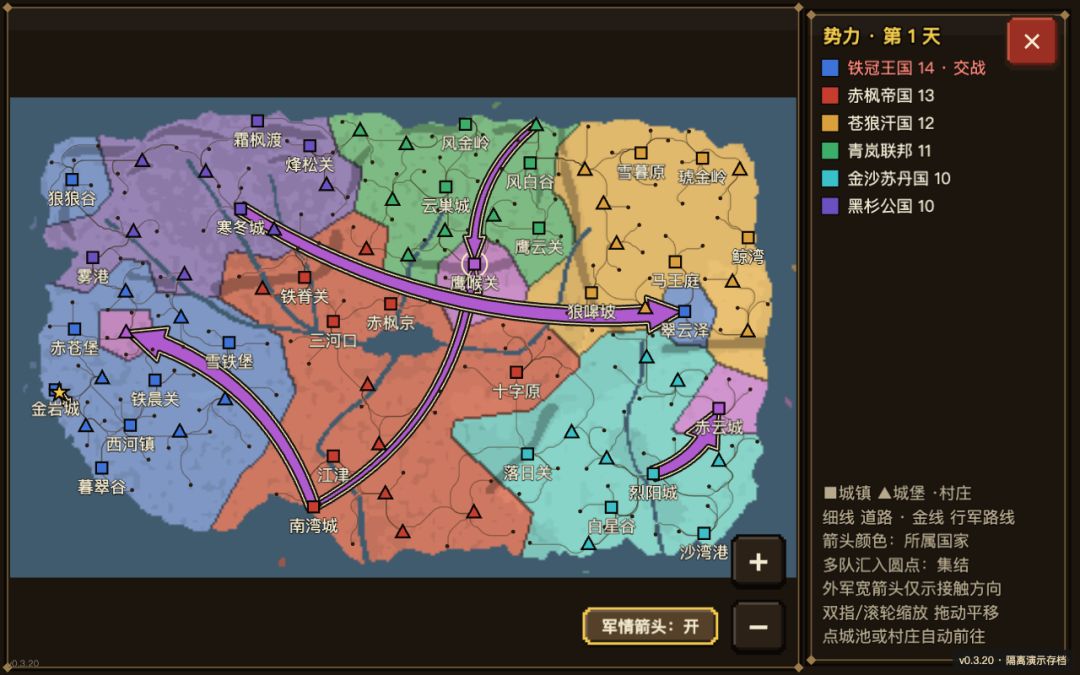Select the 沙湾港 town square marker
Image resolution: width=1080 pixels, height=675 pixels.
click(x=704, y=533)
